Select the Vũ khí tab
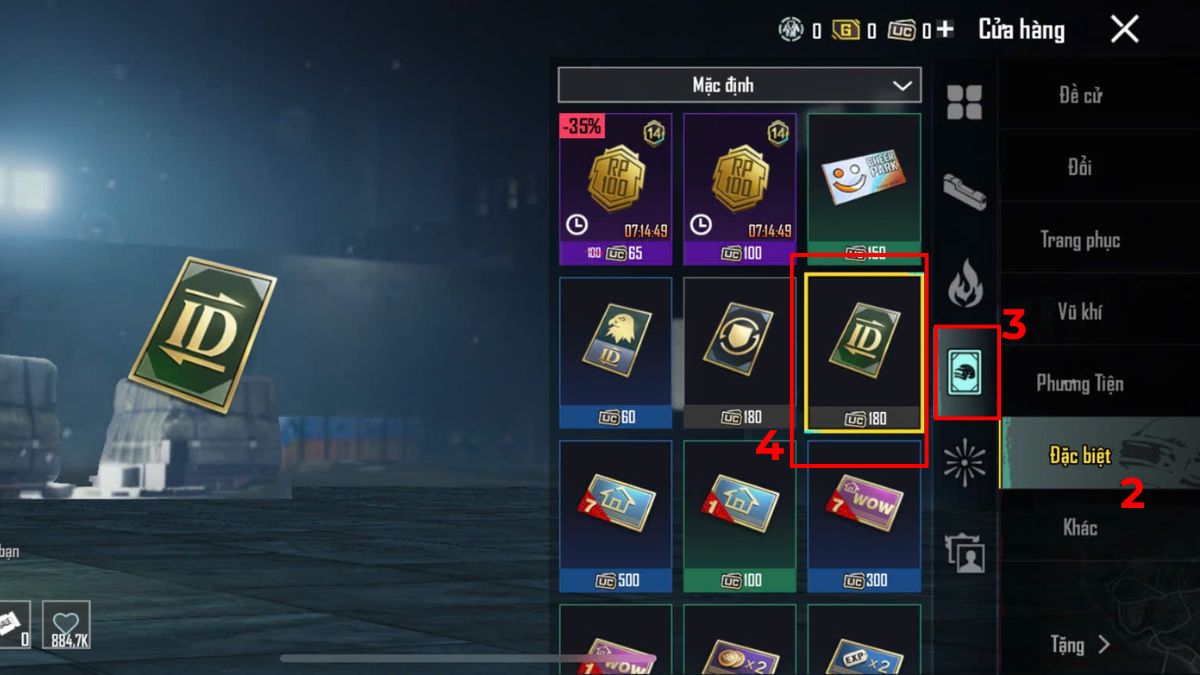The image size is (1200, 675). click(x=1080, y=312)
